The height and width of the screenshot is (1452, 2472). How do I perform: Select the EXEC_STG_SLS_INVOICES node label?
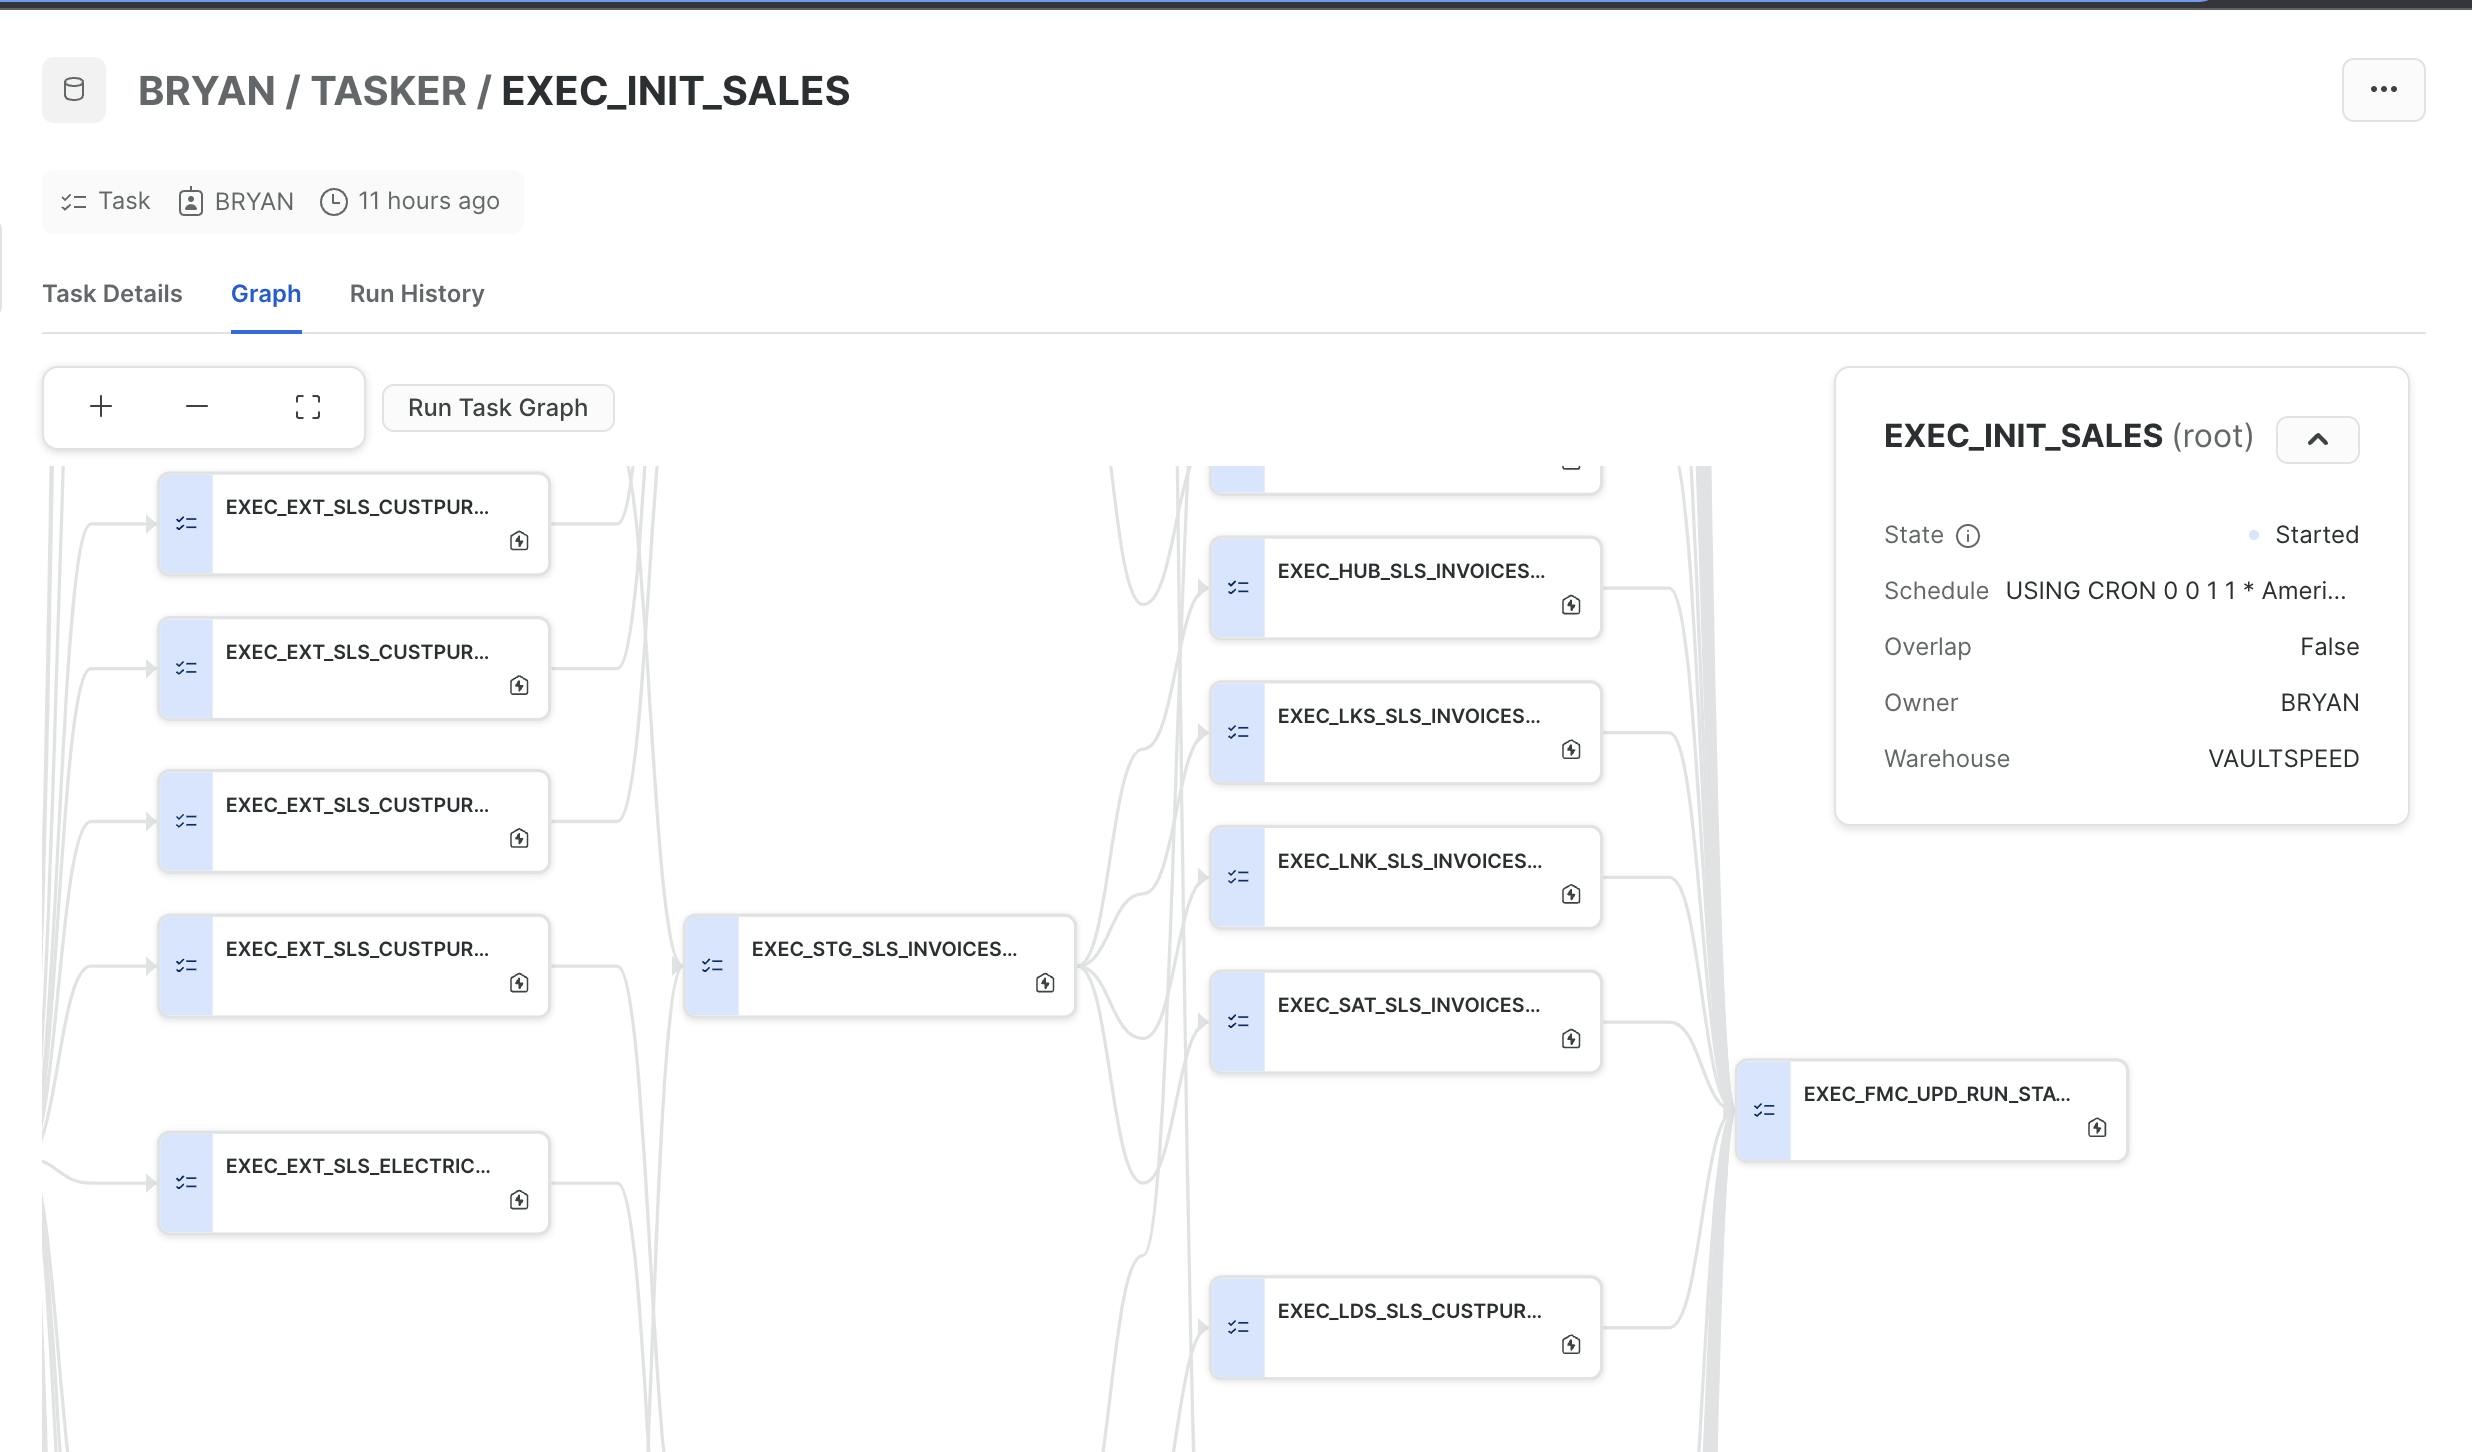884,949
